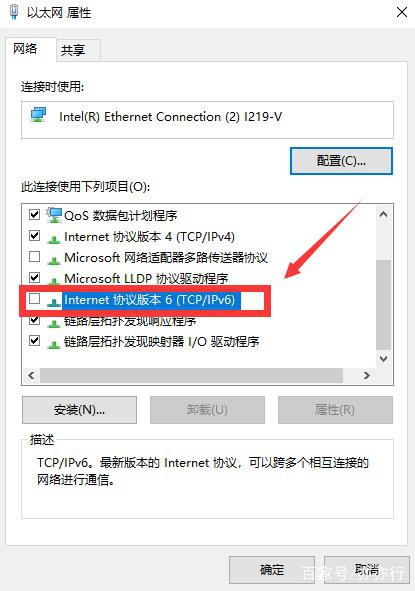Uncheck the Internet 协议版本 4 (TCP/IPv4) checkbox
This screenshot has height=591, width=415.
34,236
